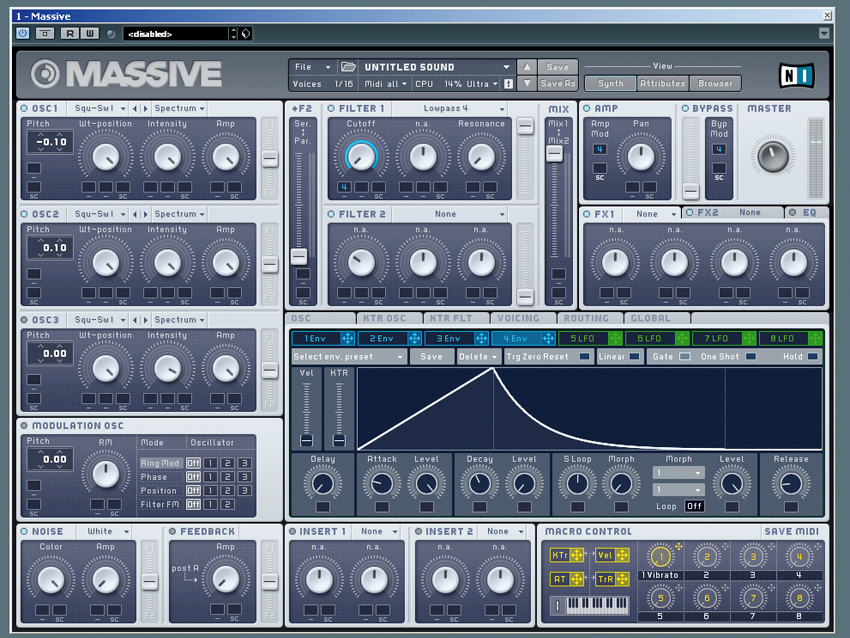Click OSC1 previous wavetable arrow
This screenshot has width=850, height=638.
pyautogui.click(x=135, y=108)
